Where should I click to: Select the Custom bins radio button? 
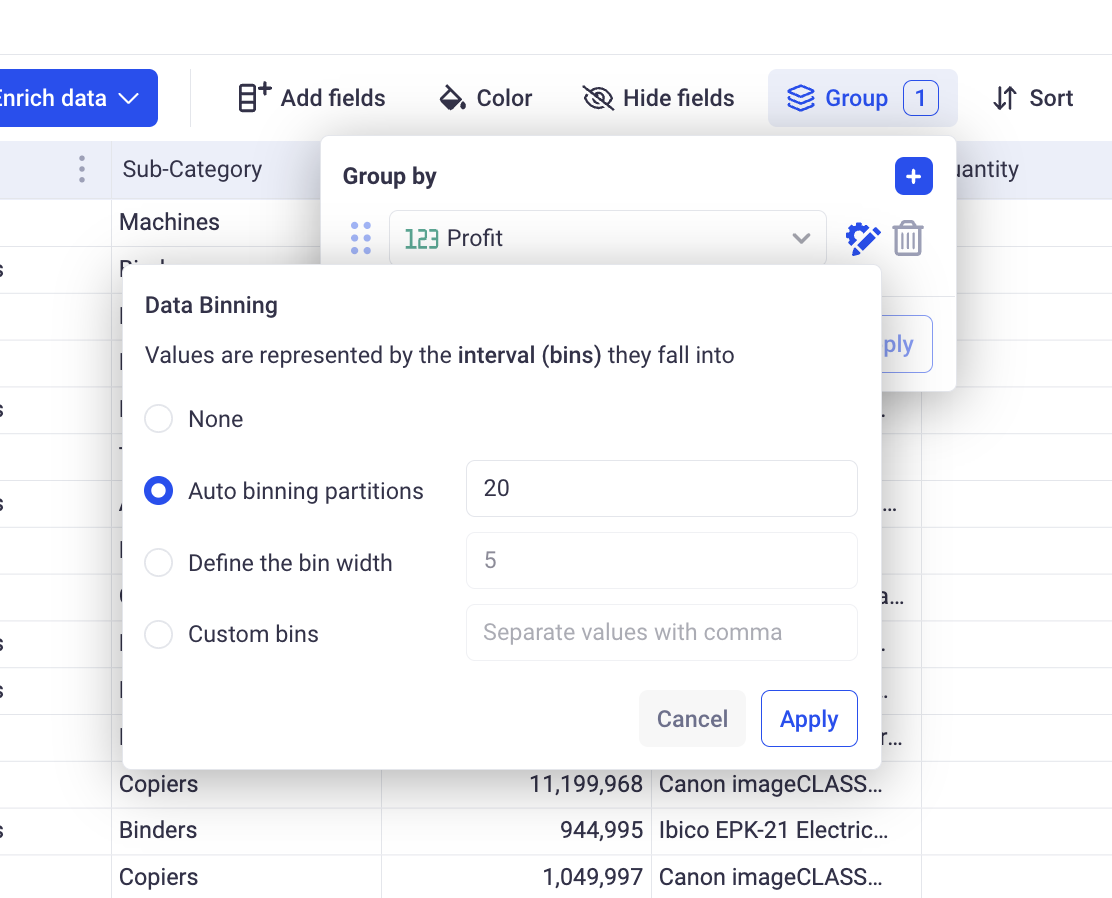pyautogui.click(x=159, y=634)
